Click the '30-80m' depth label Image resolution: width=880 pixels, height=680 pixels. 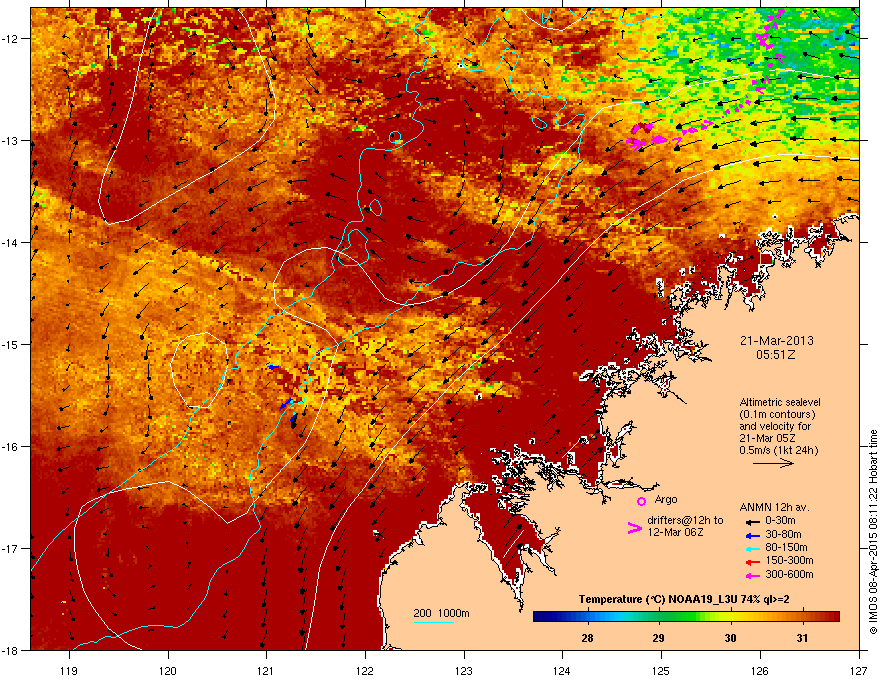(783, 535)
